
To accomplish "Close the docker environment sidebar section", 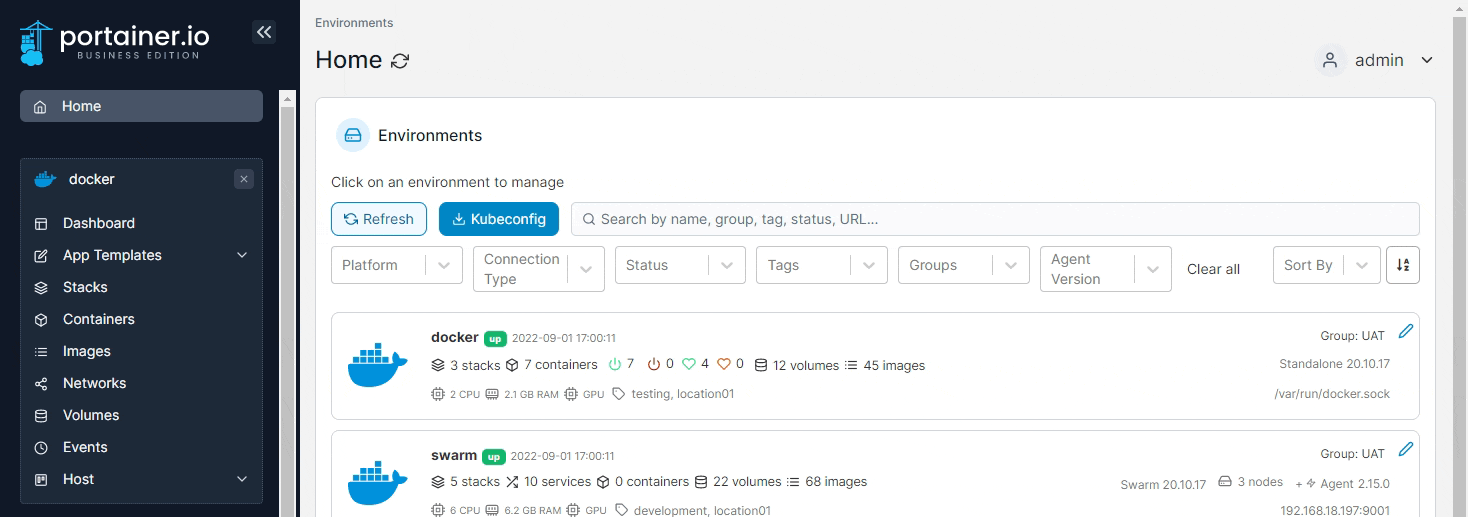I will coord(244,179).
